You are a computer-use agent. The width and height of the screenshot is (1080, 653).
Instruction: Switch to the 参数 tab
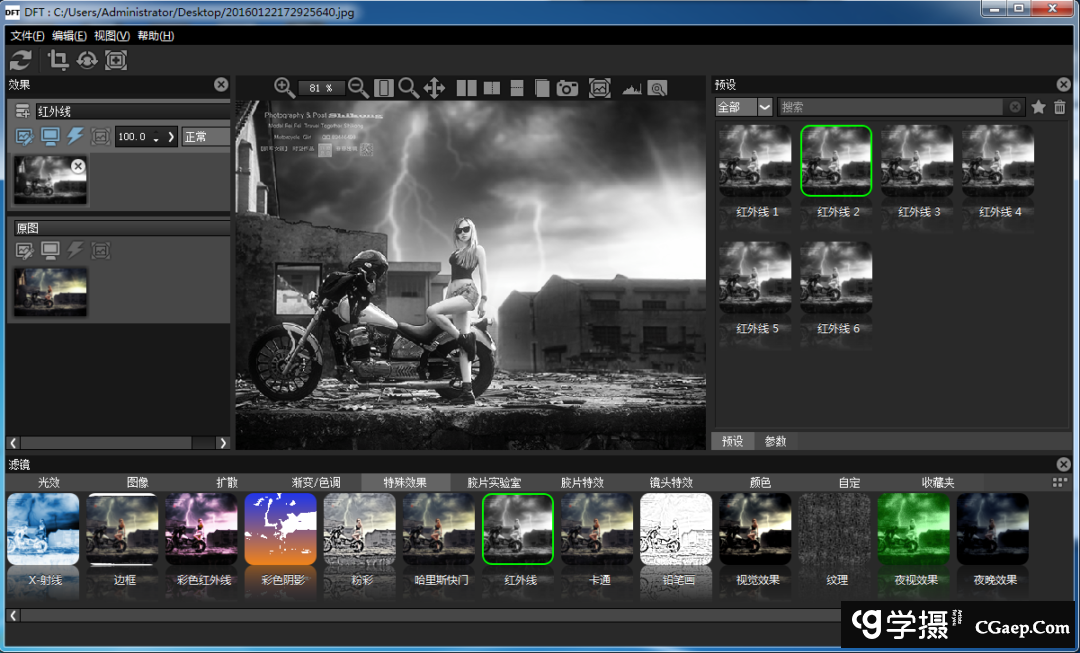[776, 441]
